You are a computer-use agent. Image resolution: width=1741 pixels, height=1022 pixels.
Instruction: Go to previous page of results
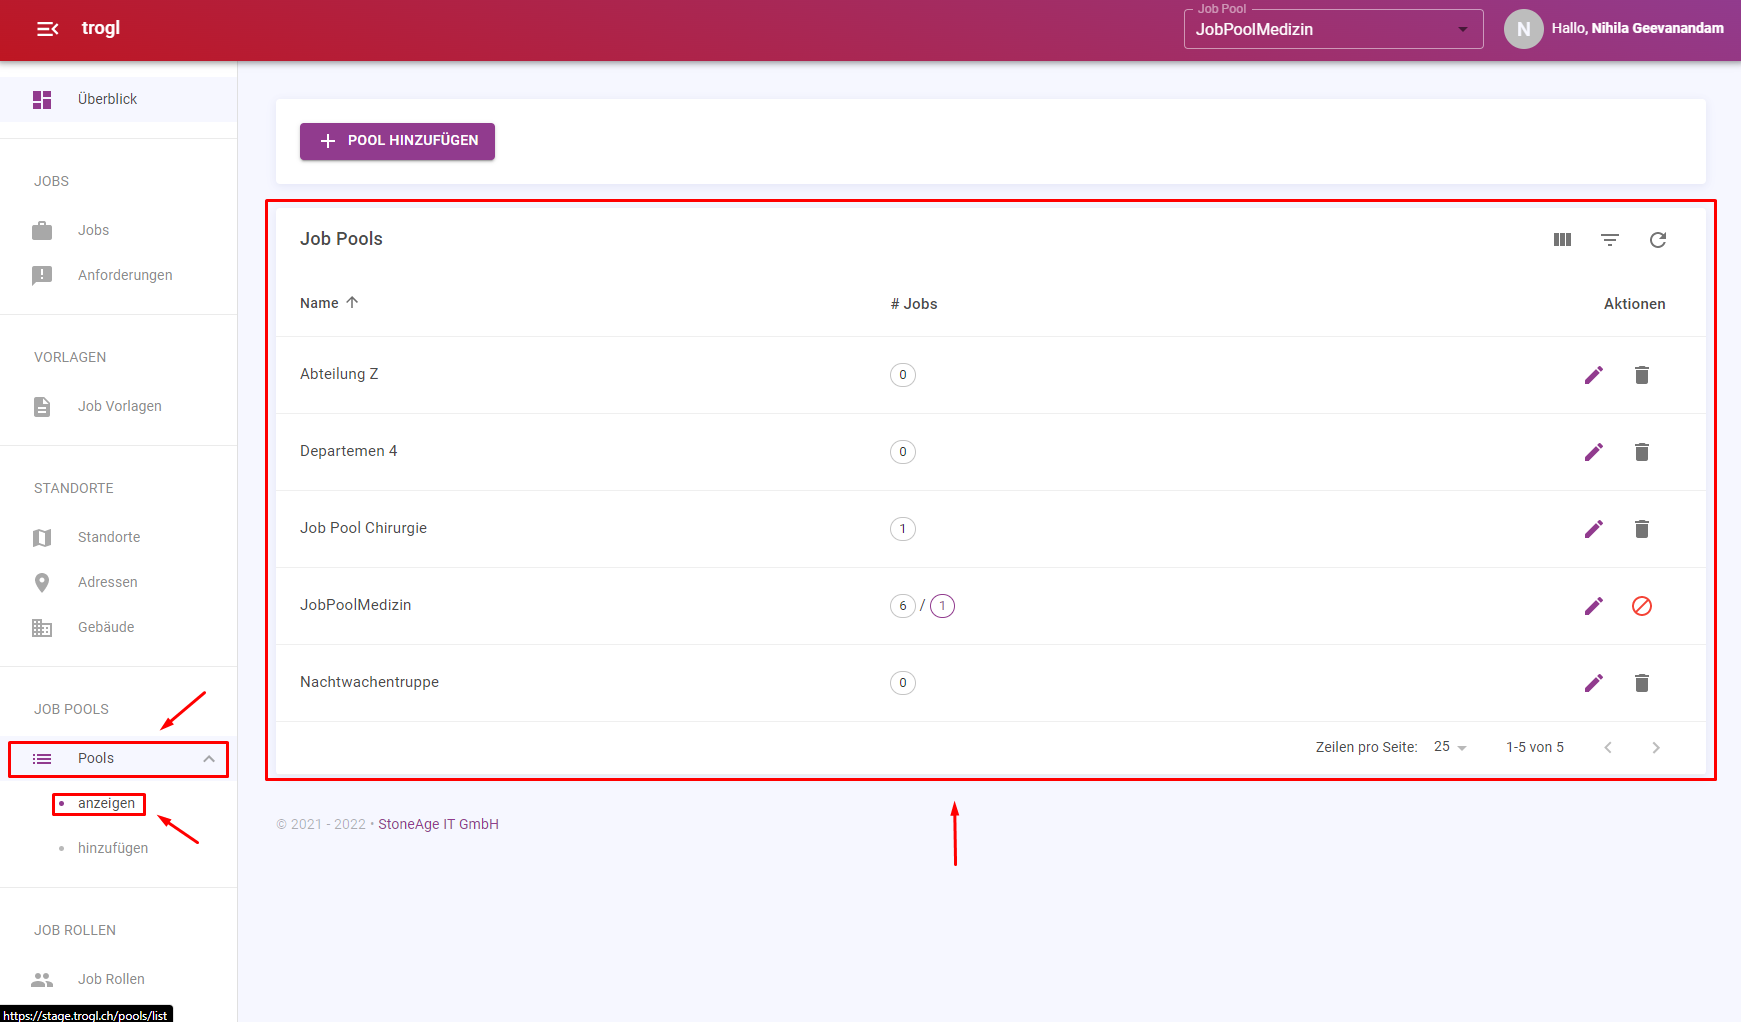[x=1608, y=748]
